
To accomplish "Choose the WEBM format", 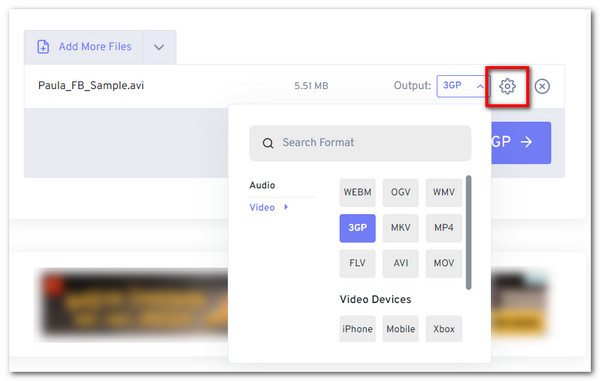I will (357, 192).
